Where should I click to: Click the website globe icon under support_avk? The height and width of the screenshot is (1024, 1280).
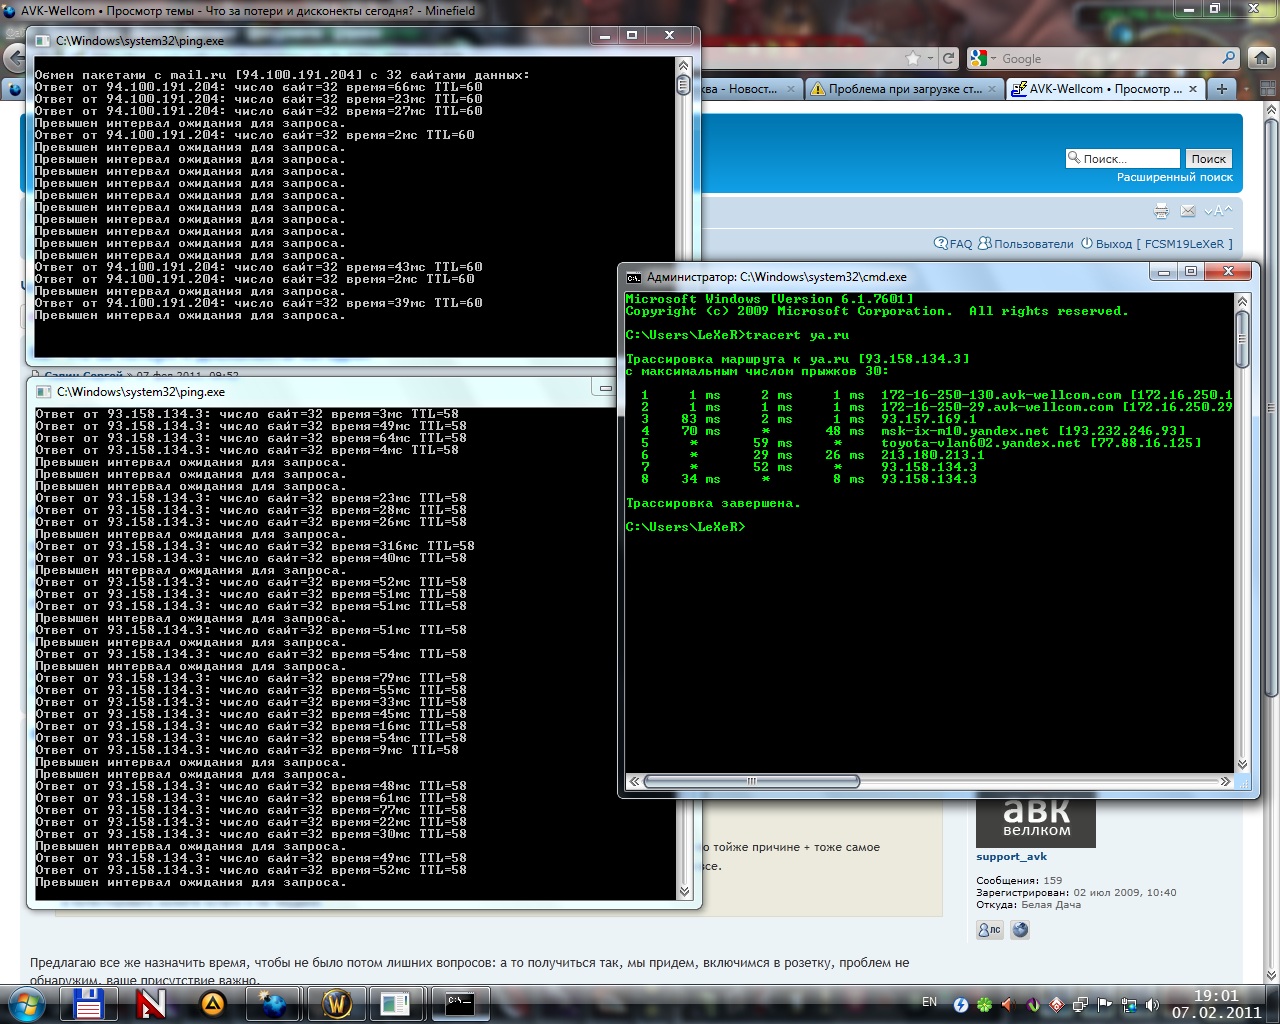tap(1020, 930)
